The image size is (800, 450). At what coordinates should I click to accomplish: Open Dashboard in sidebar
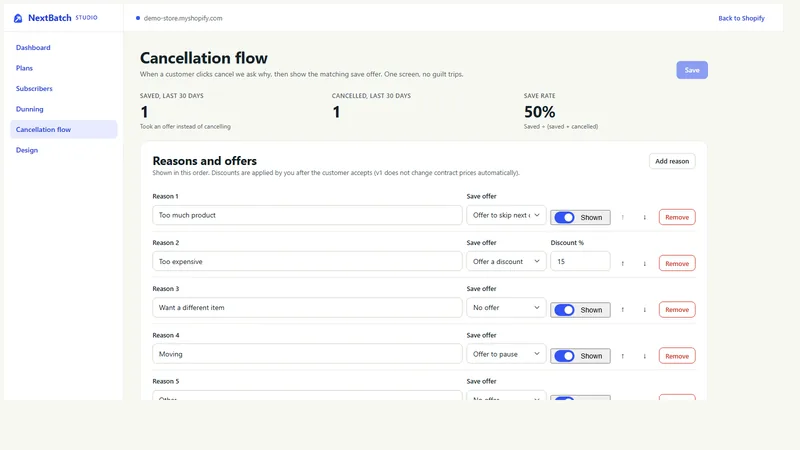point(33,47)
